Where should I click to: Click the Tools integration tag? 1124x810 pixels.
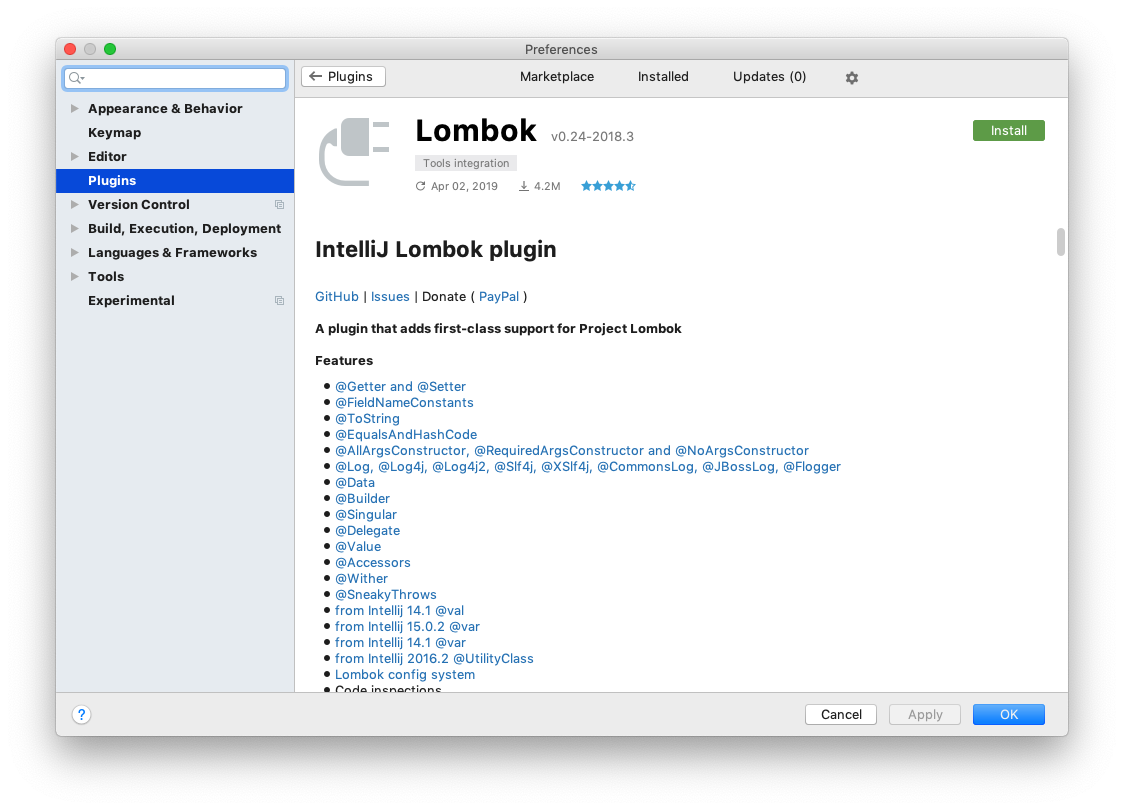(466, 163)
